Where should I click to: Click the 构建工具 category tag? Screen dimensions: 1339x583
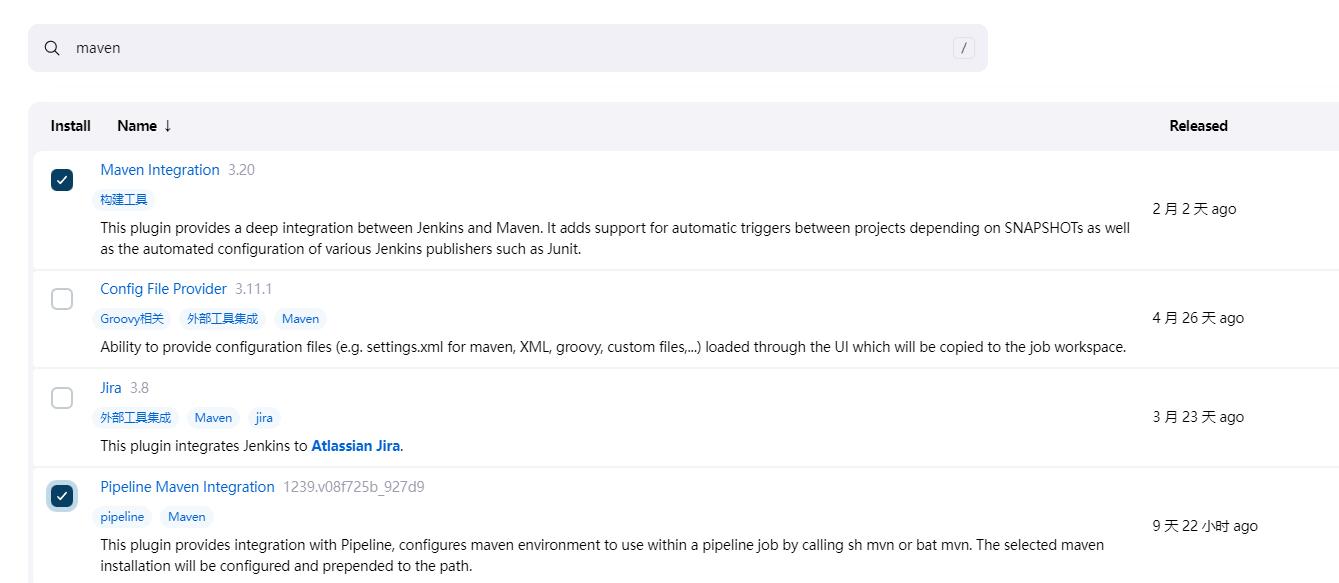point(124,200)
